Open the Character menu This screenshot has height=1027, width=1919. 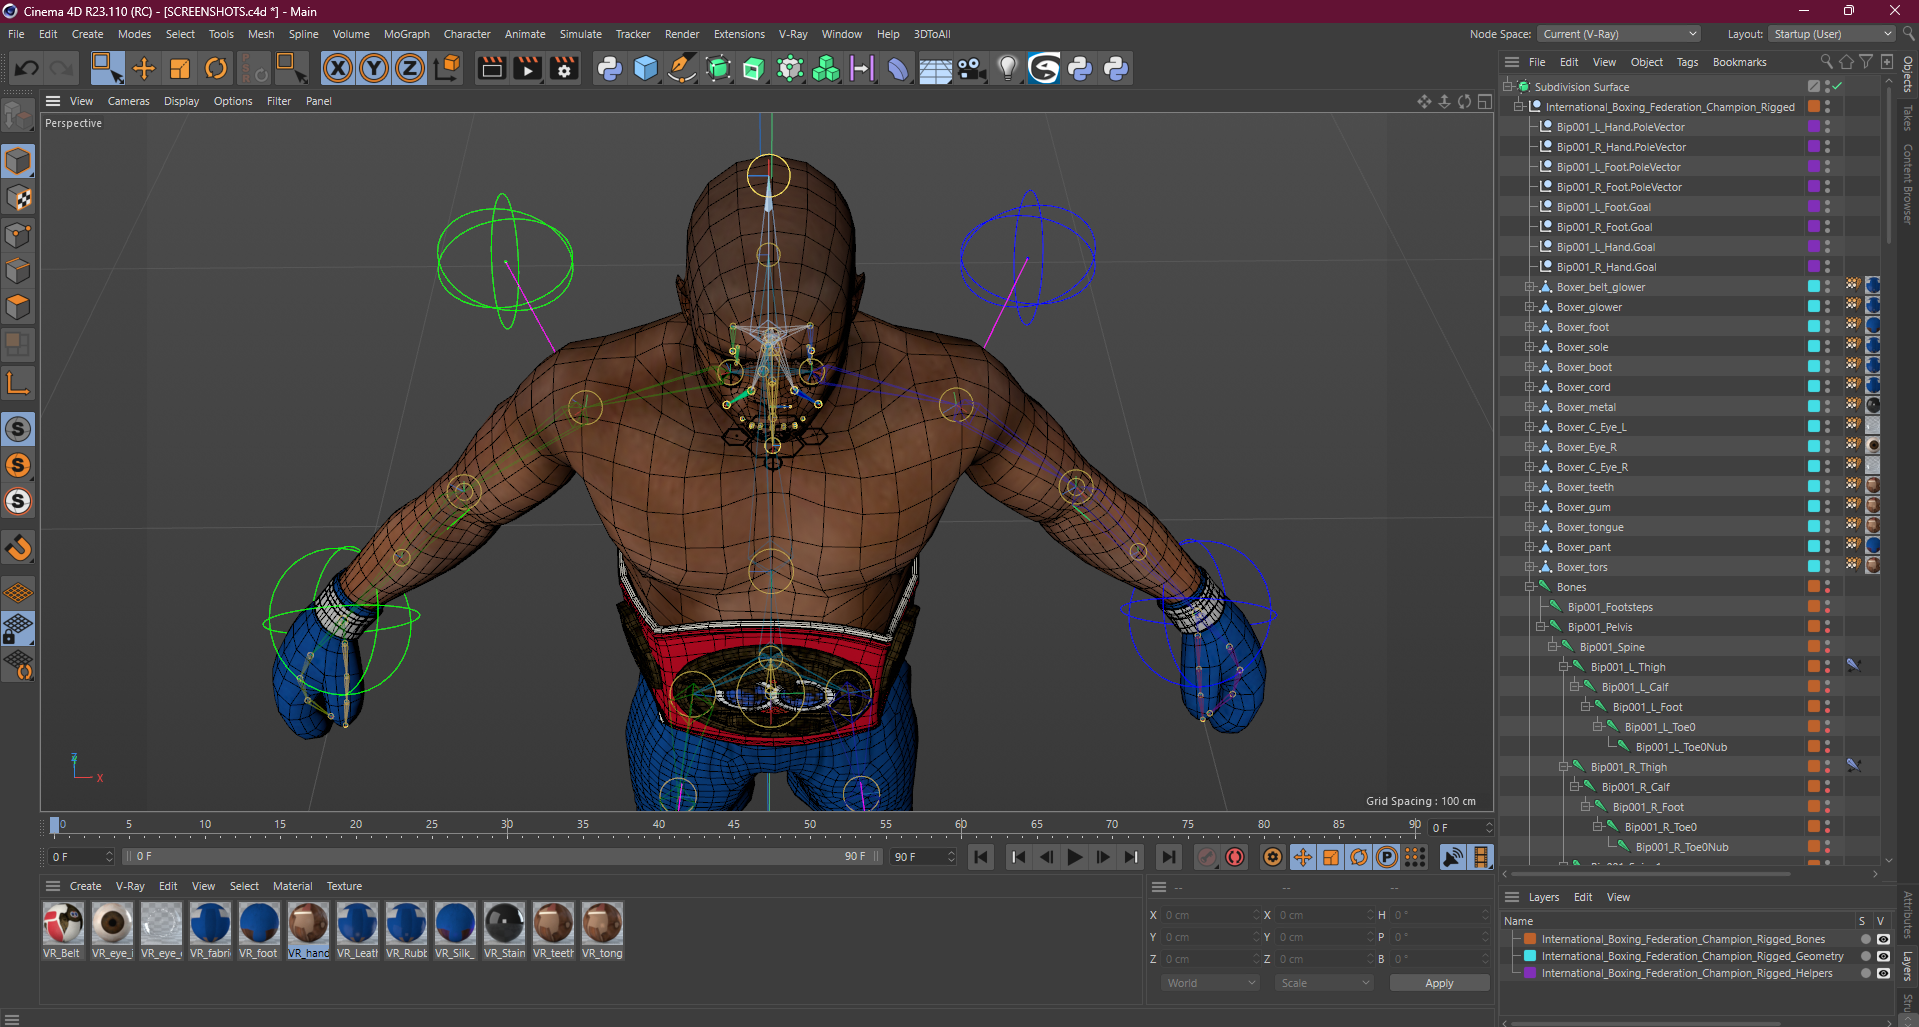tap(467, 34)
